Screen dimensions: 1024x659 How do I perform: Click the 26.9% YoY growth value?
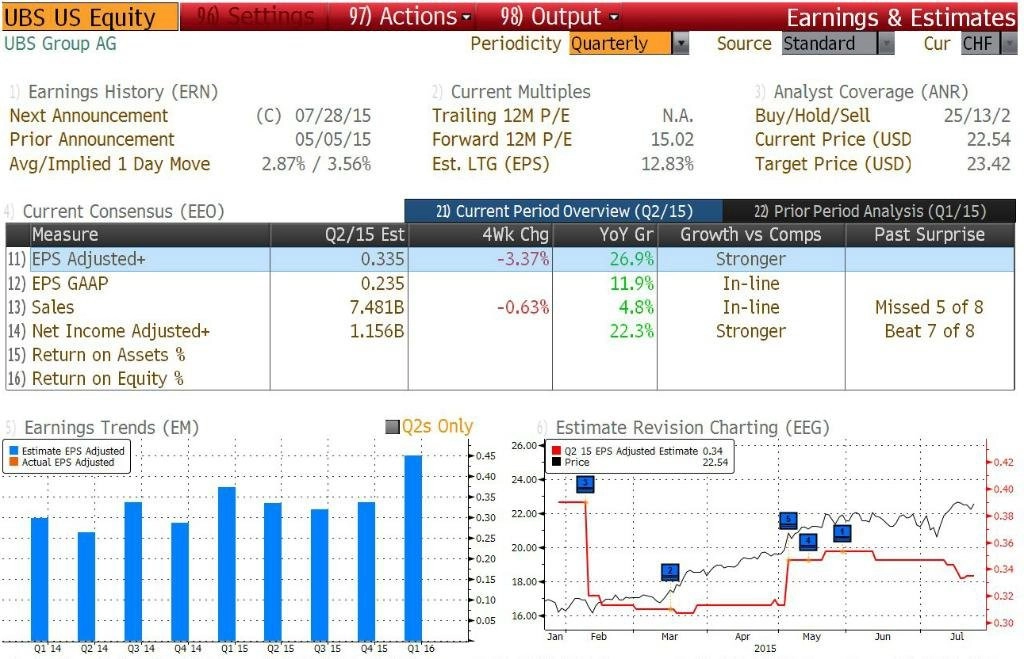click(x=632, y=259)
